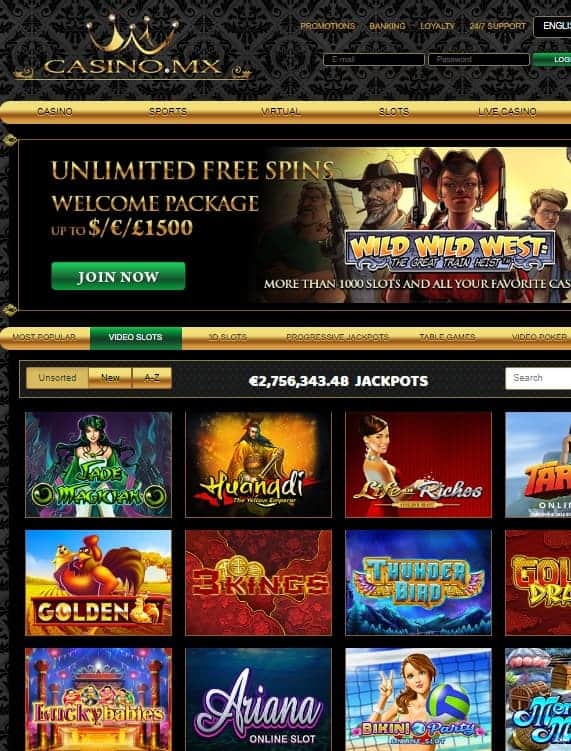Play the Lucky Babies slot game
The image size is (571, 751).
tap(98, 699)
